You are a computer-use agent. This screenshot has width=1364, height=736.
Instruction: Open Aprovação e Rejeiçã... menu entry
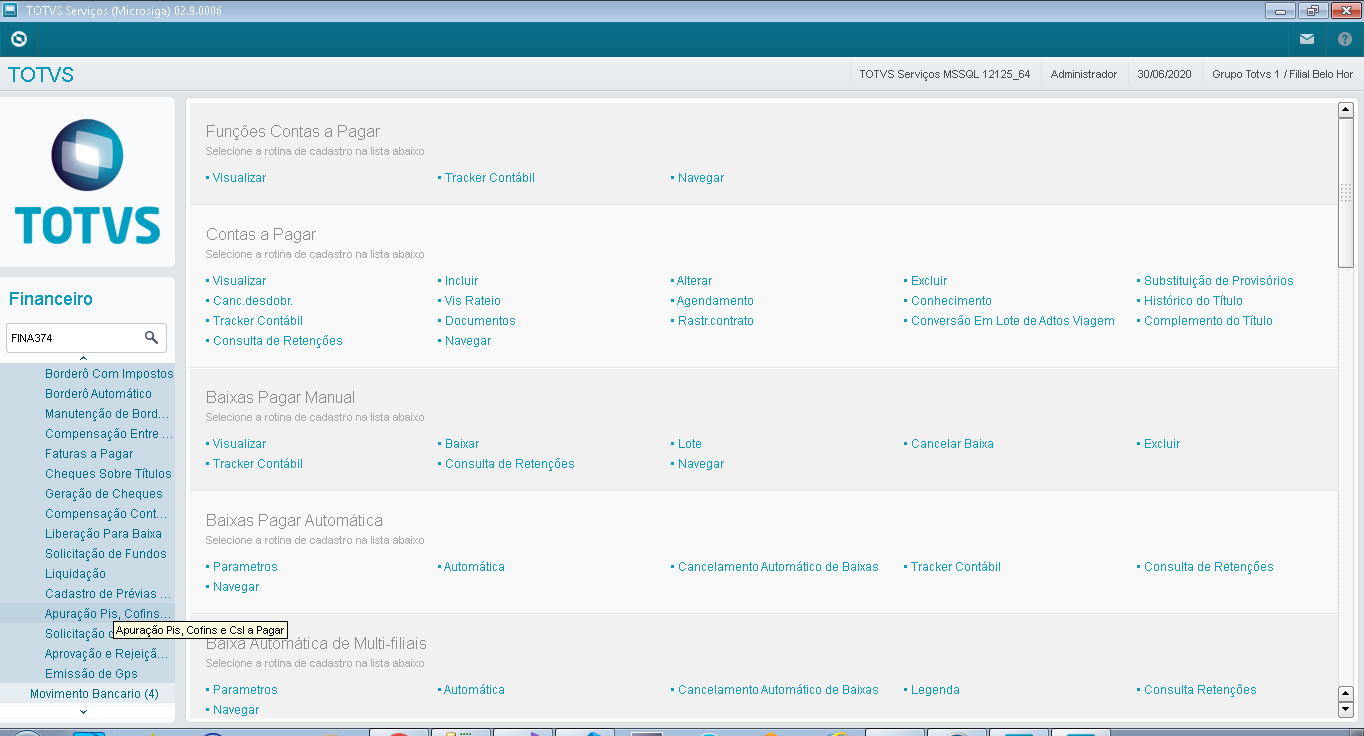[108, 654]
